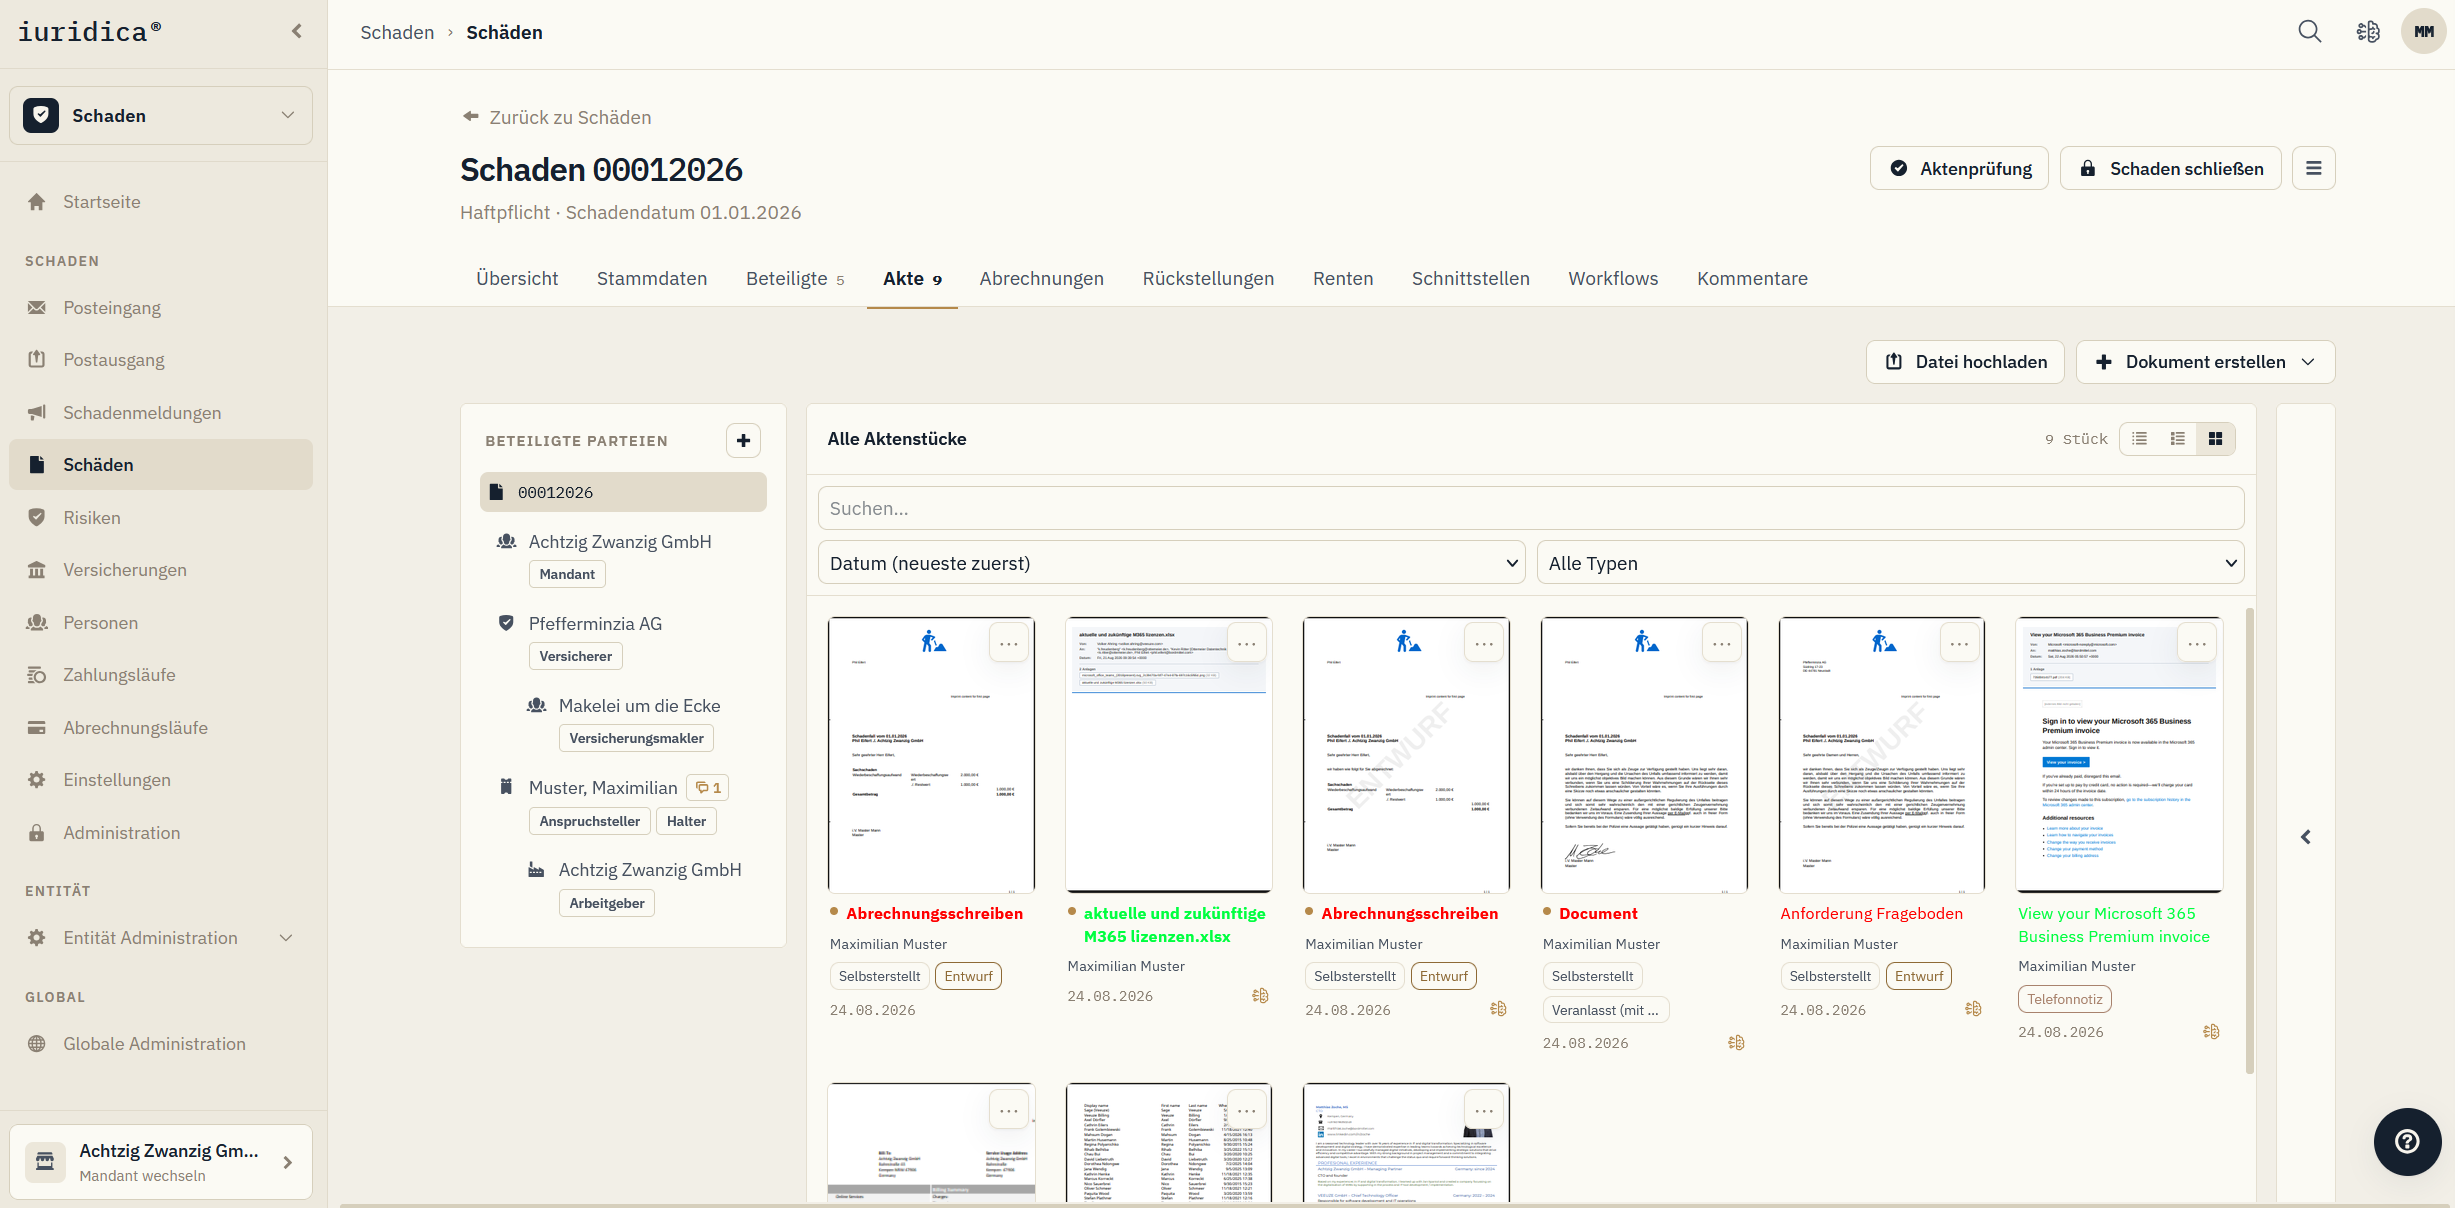Image resolution: width=2455 pixels, height=1208 pixels.
Task: Select Pfefferminzia AG party entry
Action: [595, 624]
